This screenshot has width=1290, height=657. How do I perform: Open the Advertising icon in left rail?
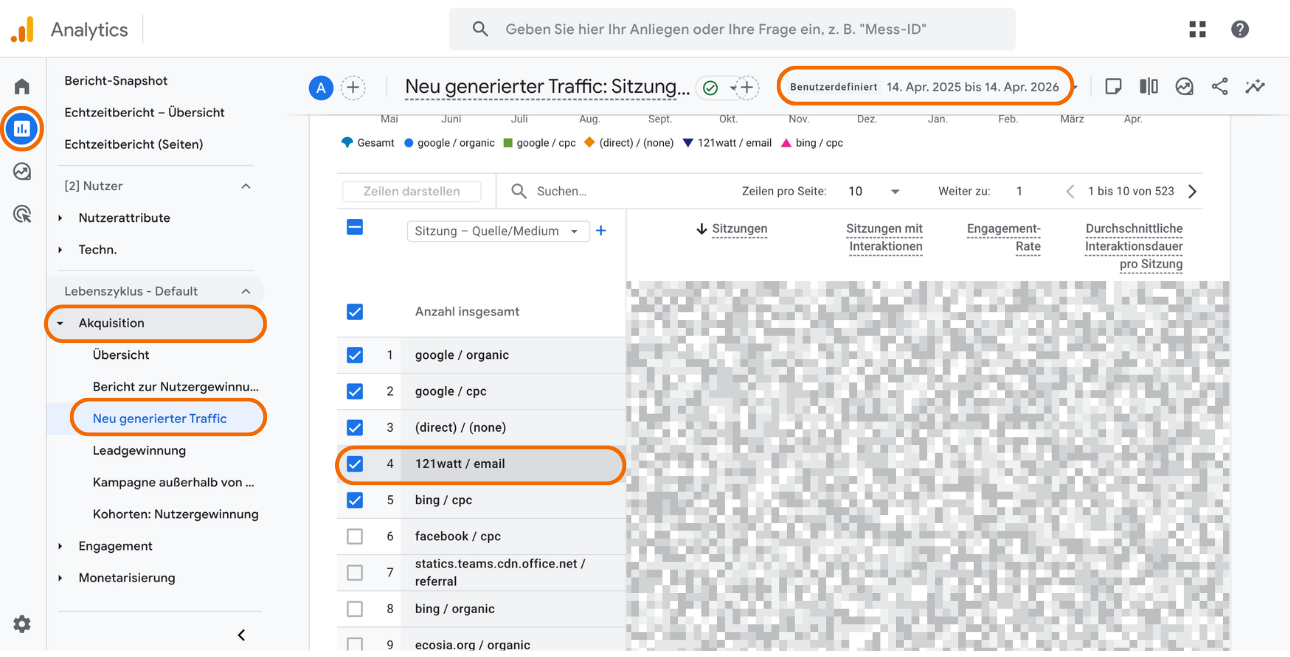click(x=22, y=213)
